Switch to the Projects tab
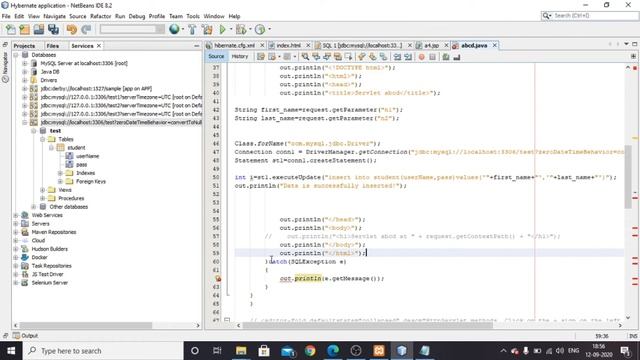 click(24, 46)
